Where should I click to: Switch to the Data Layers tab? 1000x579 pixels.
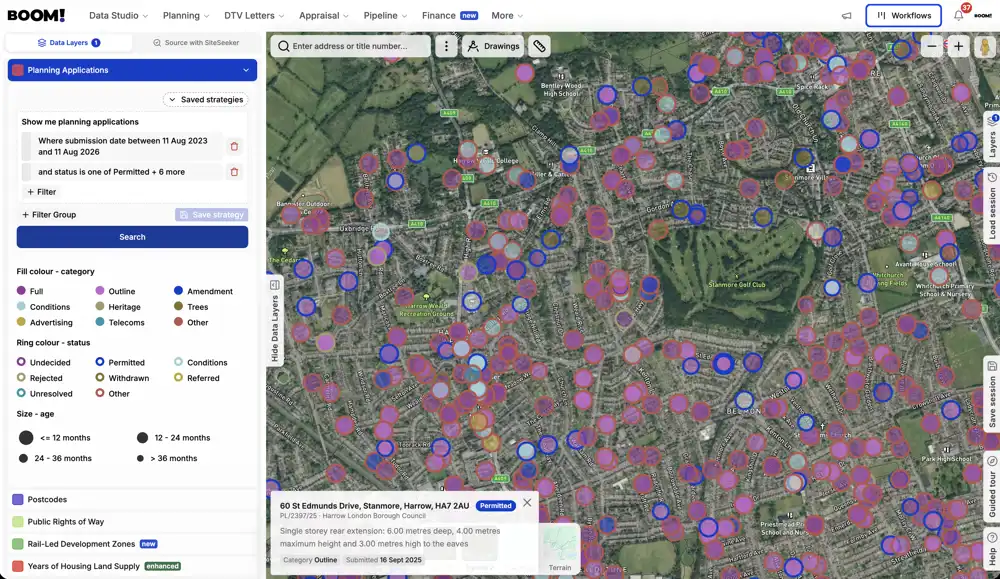tap(69, 43)
